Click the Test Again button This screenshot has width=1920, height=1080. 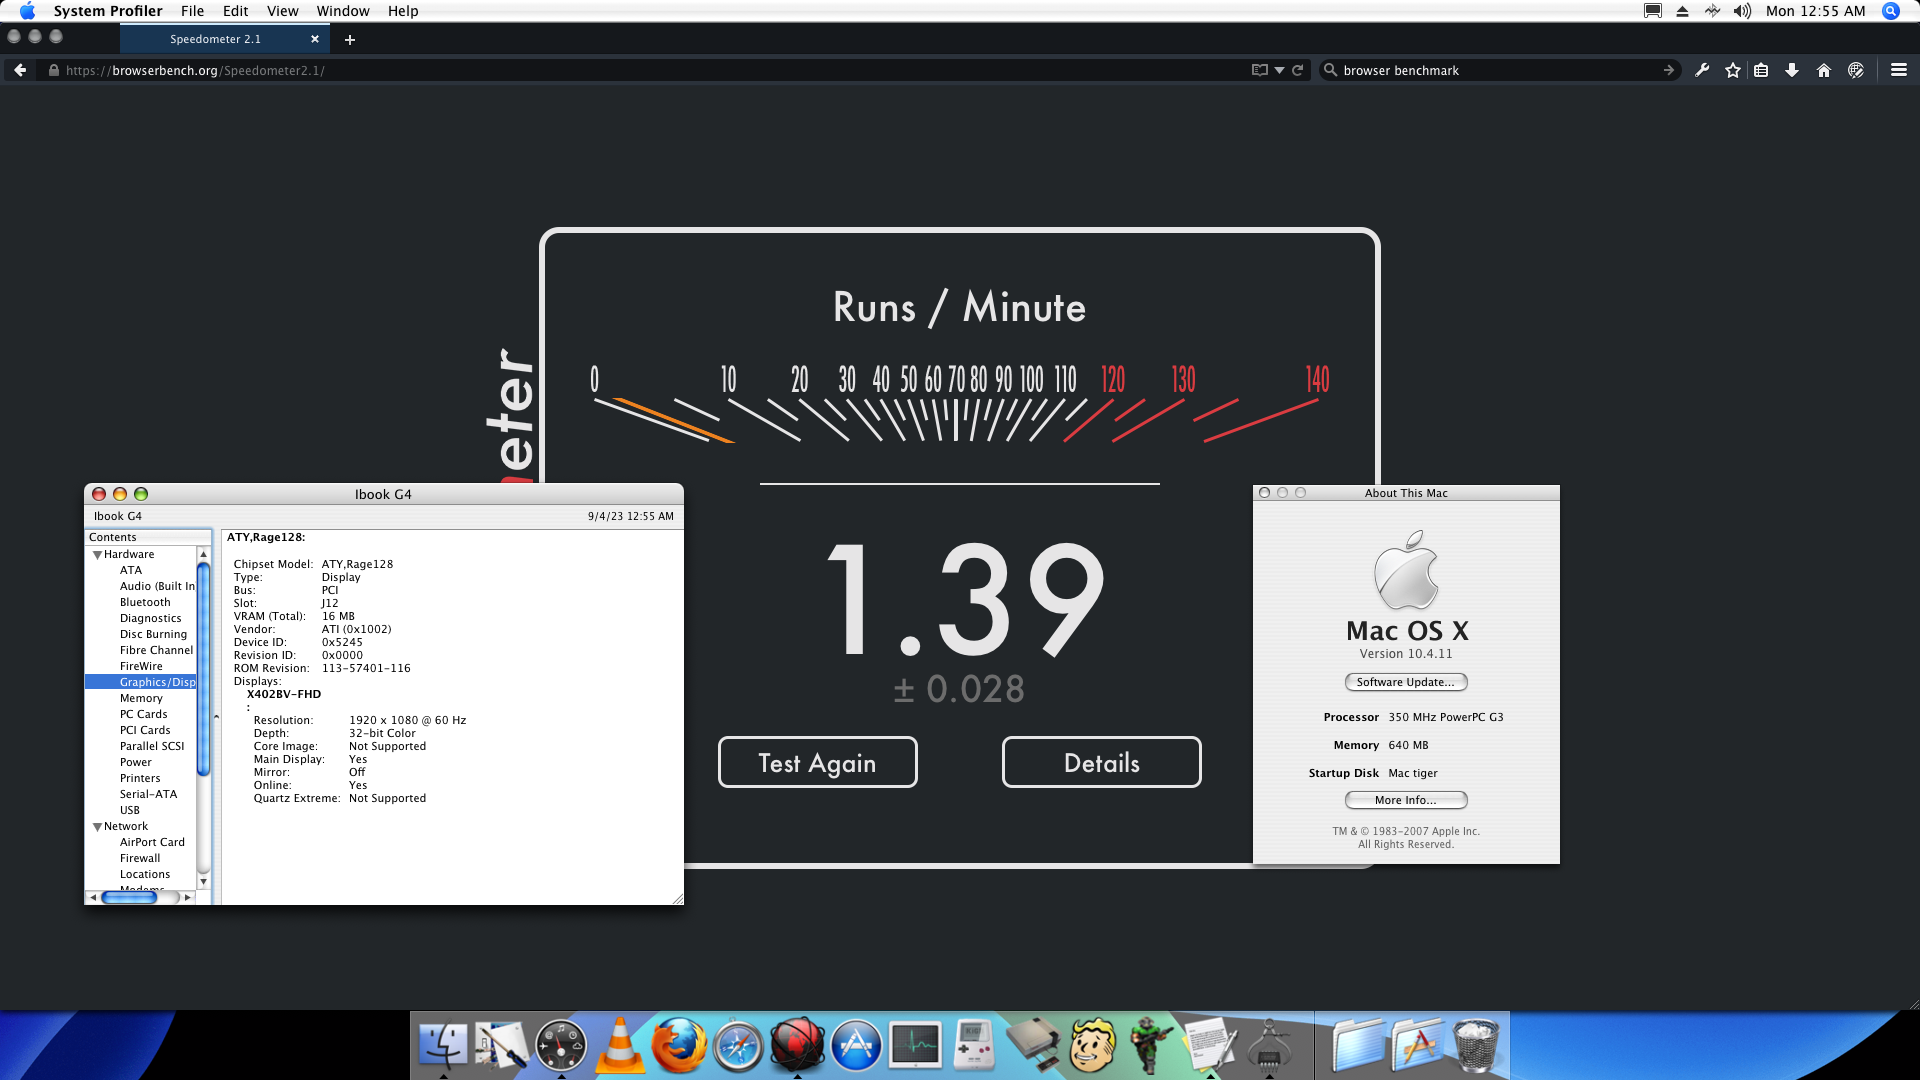pos(817,763)
